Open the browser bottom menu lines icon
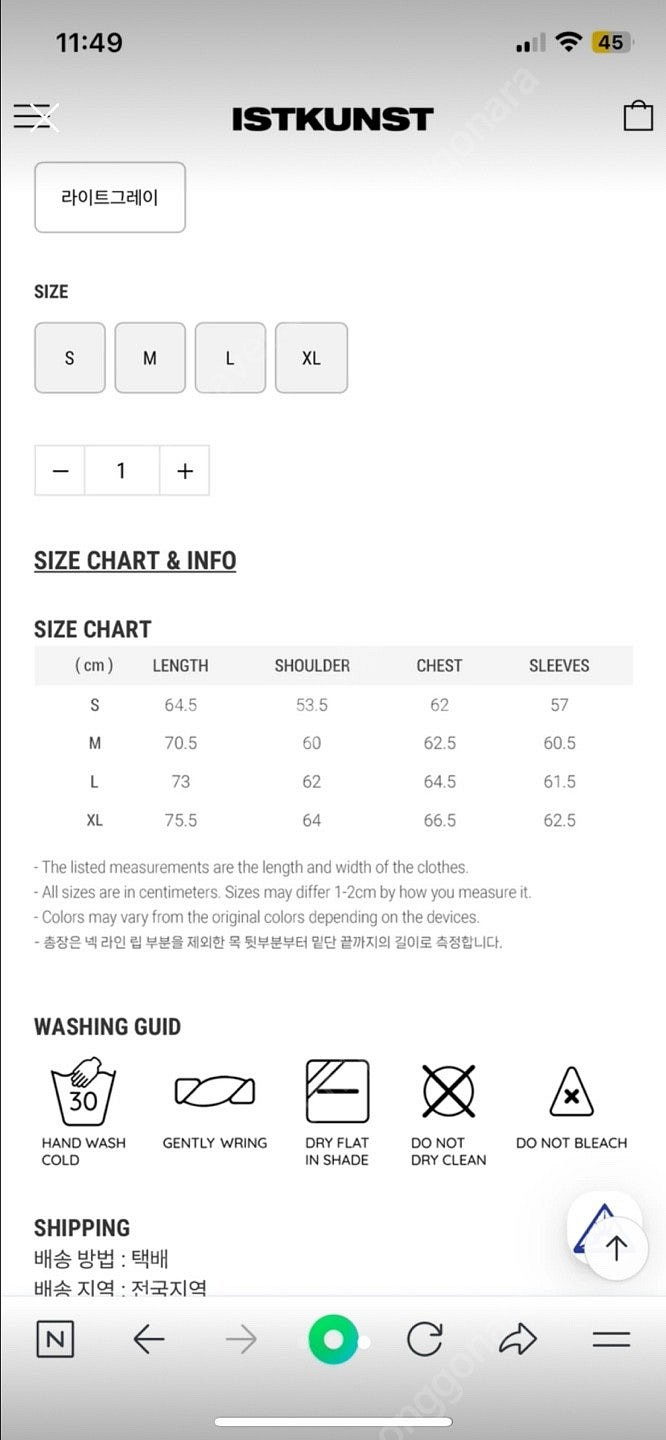The width and height of the screenshot is (666, 1440). [611, 1340]
